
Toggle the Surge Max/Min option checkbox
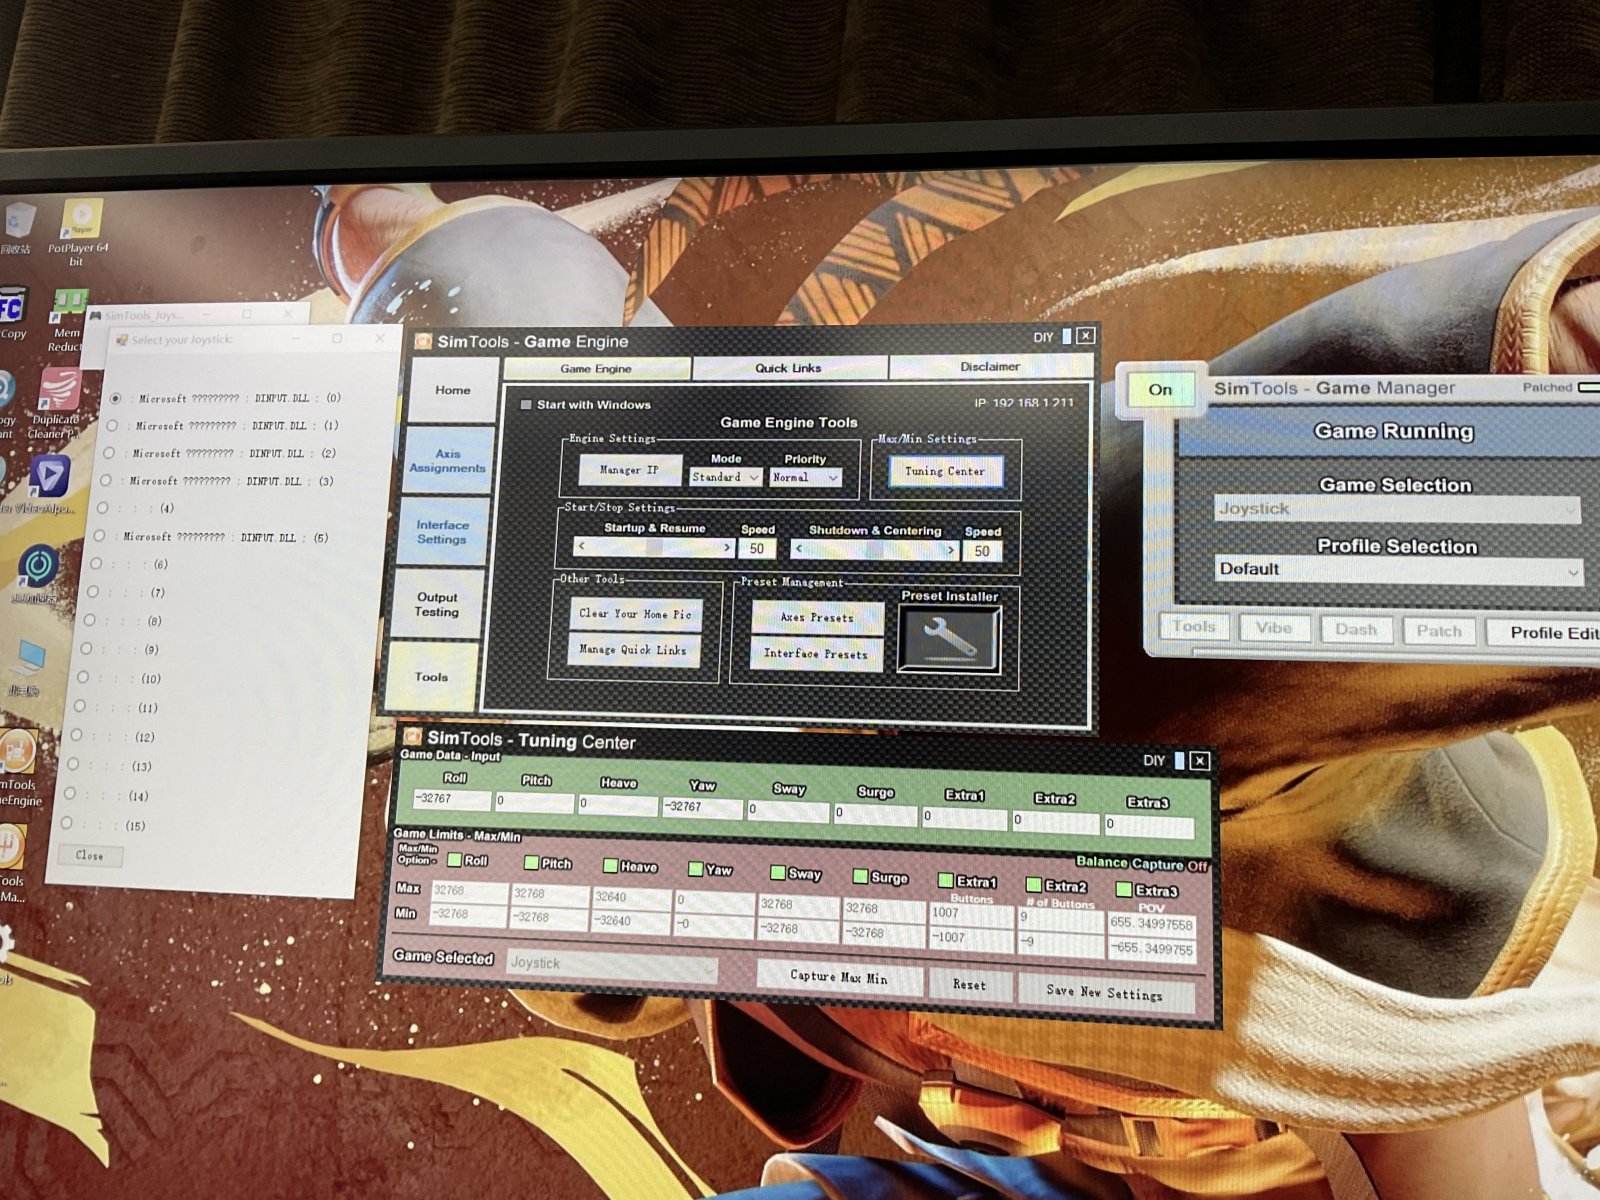[860, 876]
